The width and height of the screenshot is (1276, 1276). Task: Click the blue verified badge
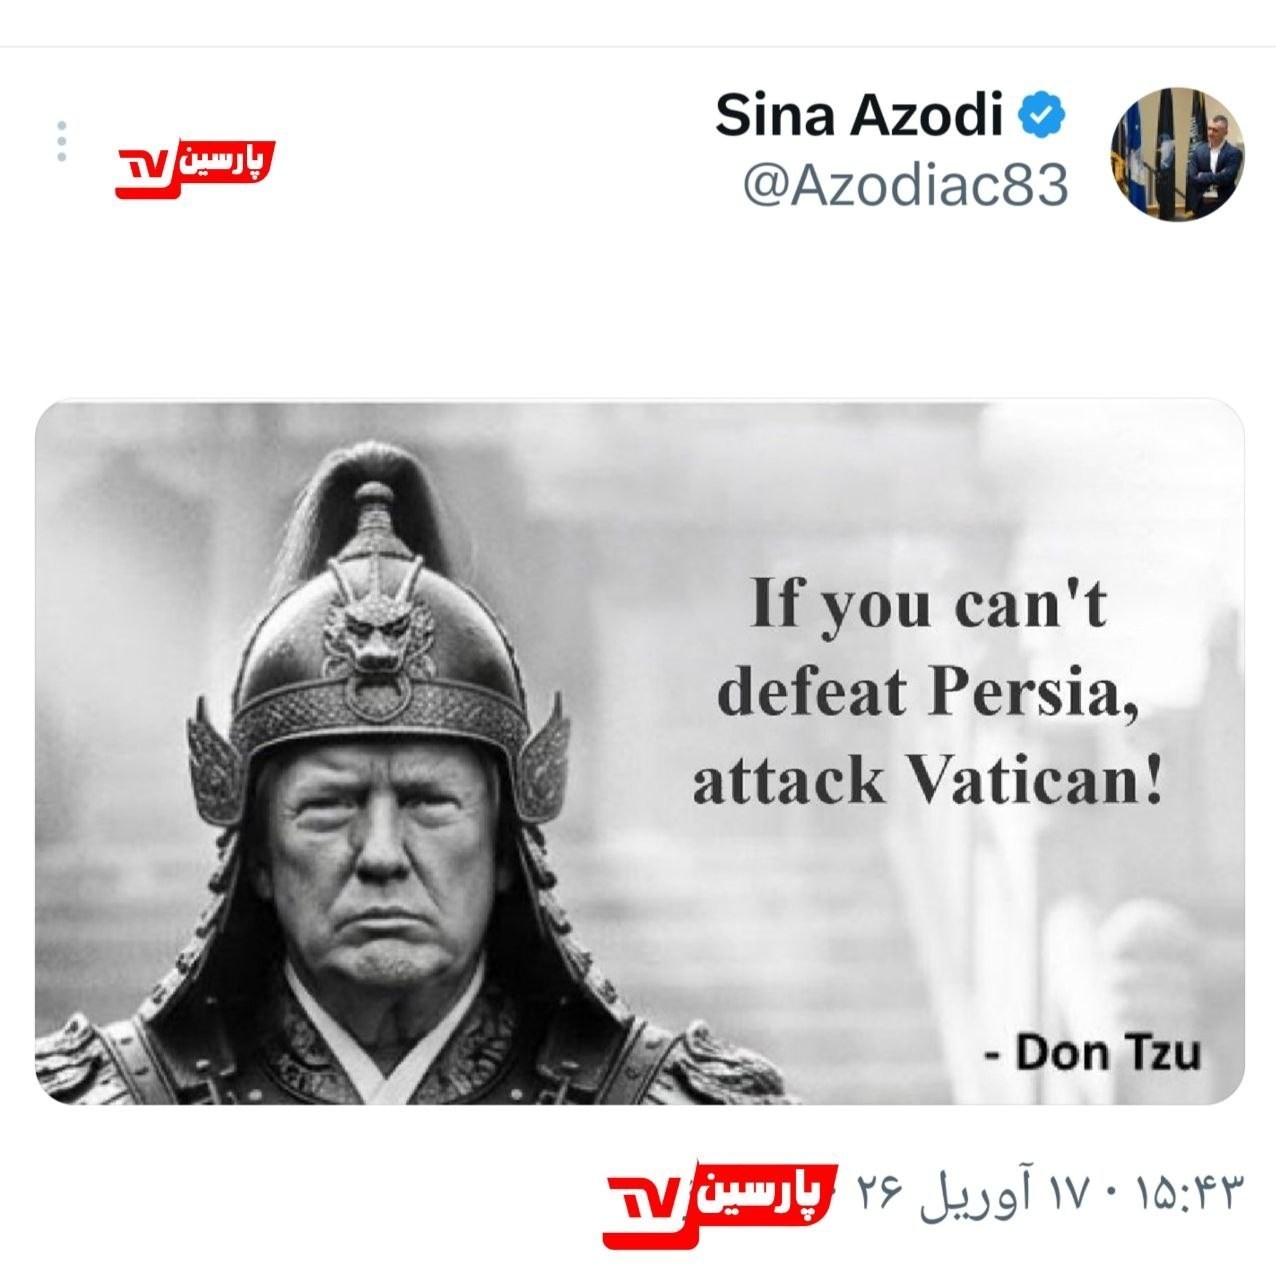(1041, 116)
